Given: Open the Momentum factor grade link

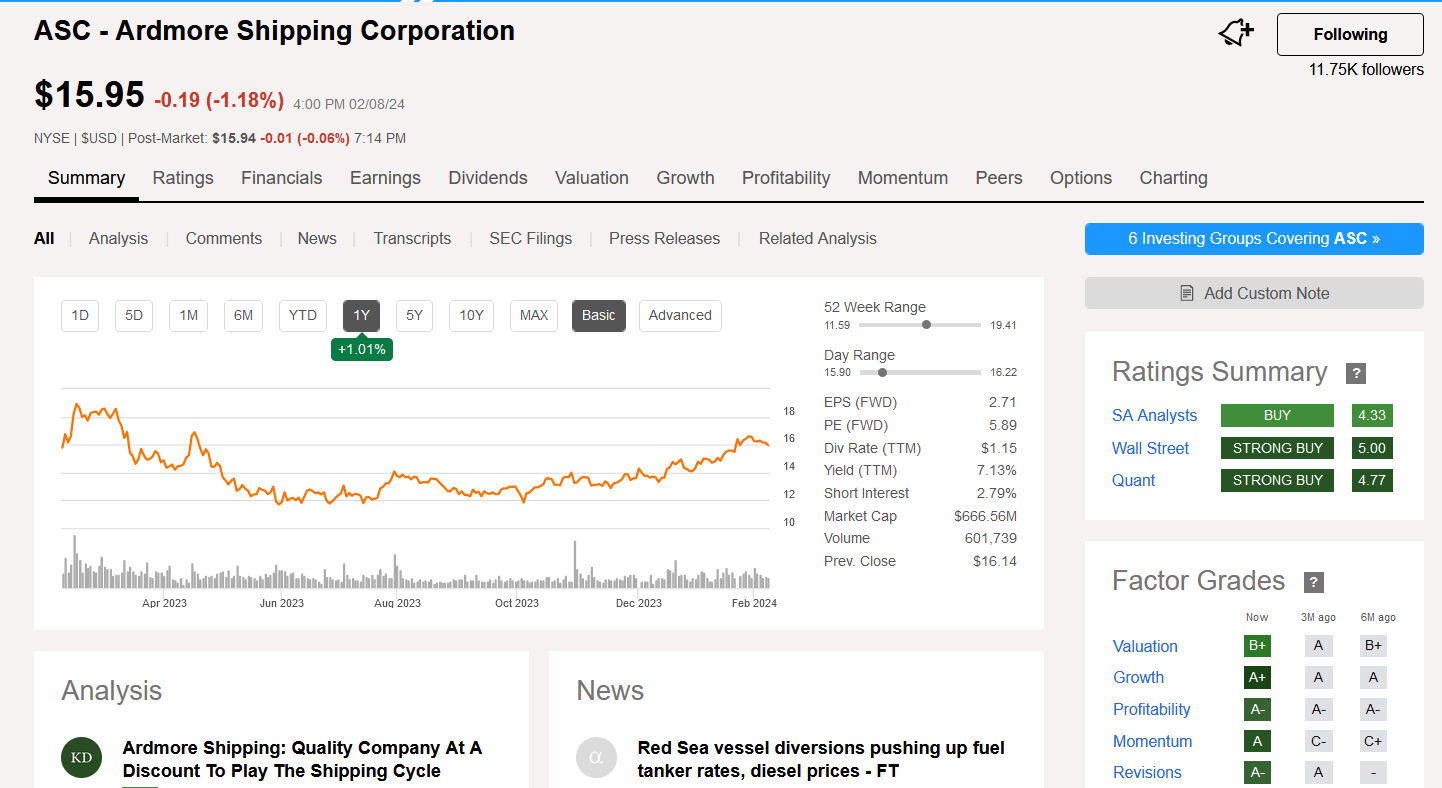Looking at the screenshot, I should click(1153, 741).
